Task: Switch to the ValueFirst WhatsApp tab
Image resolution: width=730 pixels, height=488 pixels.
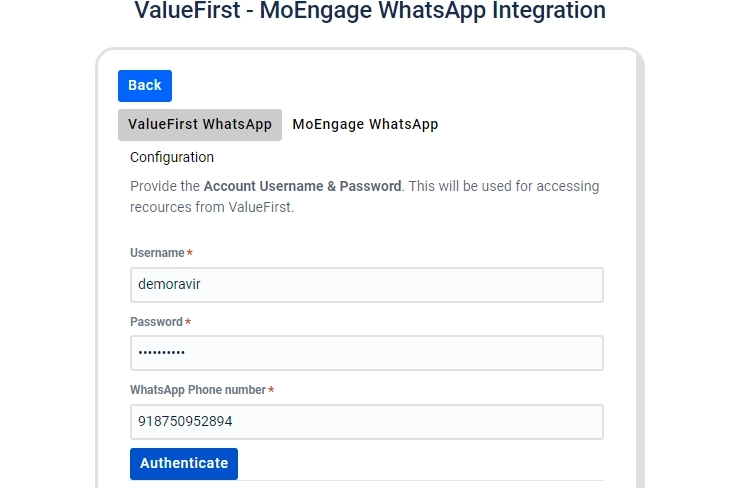Action: pos(200,125)
